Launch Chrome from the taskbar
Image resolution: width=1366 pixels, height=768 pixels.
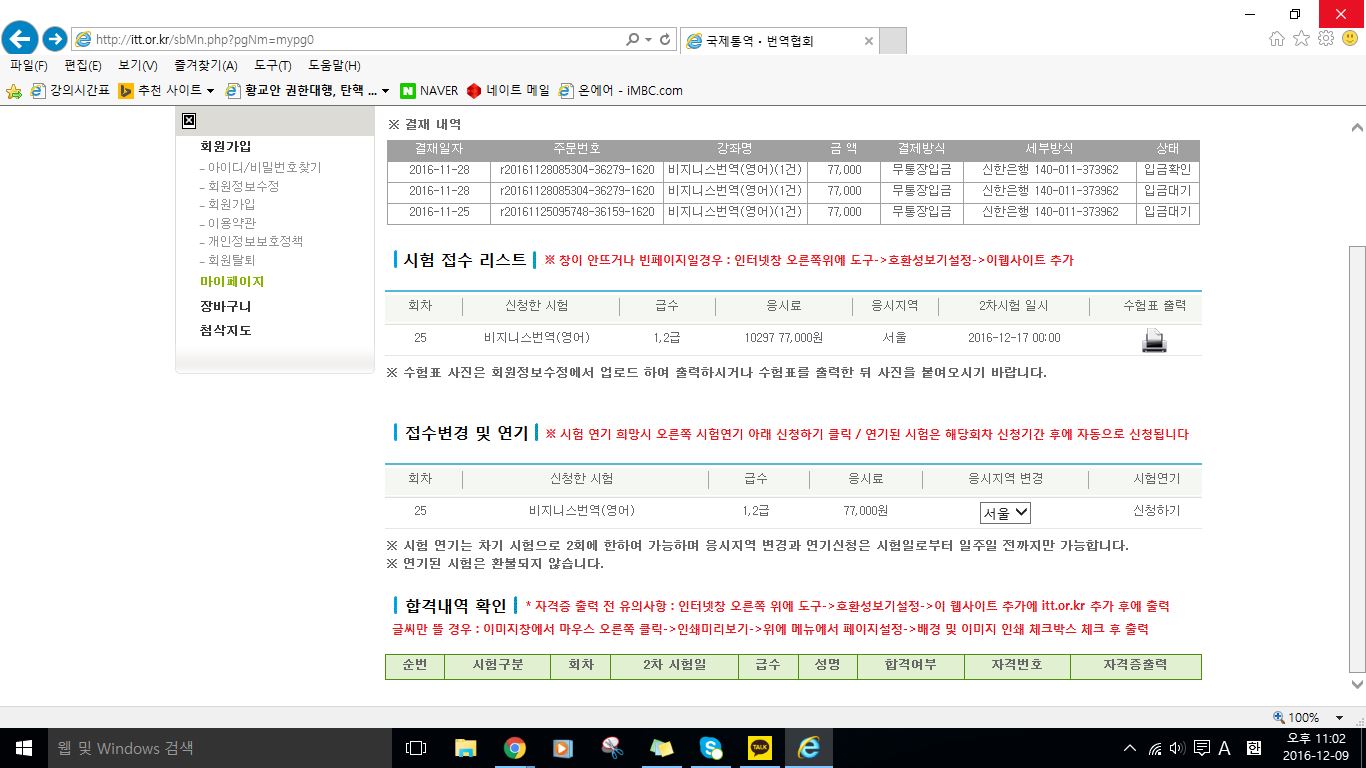click(x=514, y=748)
